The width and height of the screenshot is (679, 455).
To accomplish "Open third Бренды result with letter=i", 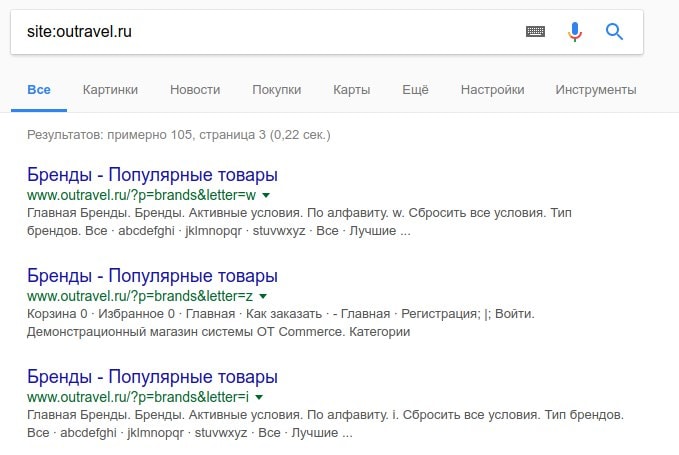I will (152, 378).
